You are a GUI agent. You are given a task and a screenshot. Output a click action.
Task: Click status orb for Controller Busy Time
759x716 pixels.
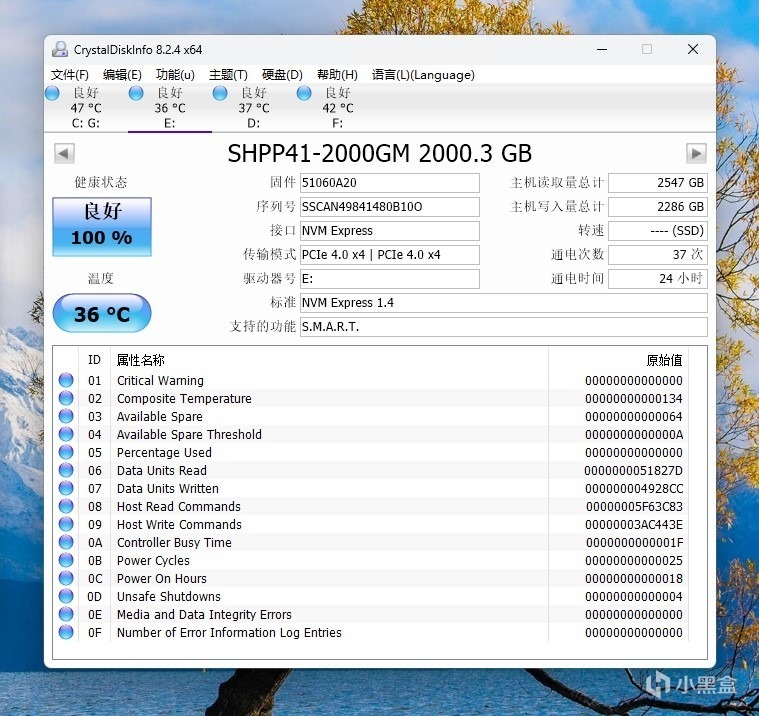pyautogui.click(x=66, y=542)
